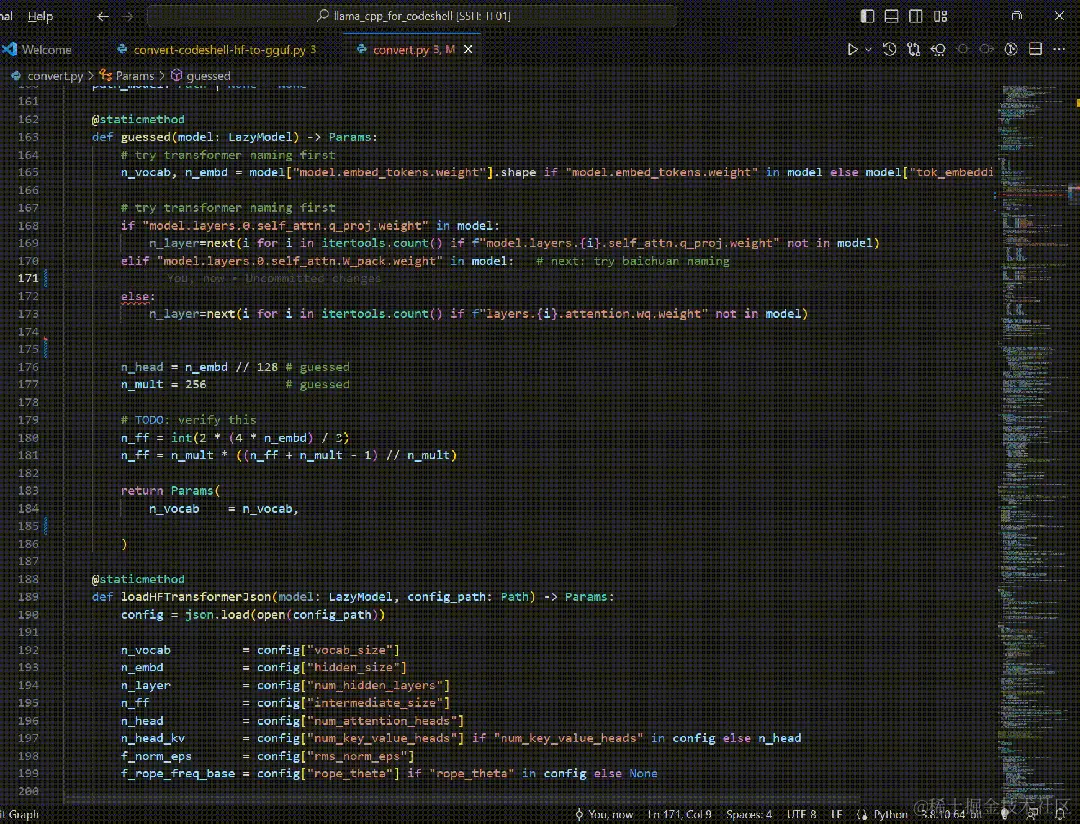Click the 'else:' statement on line 172
Viewport: 1080px width, 824px height.
[x=138, y=296]
